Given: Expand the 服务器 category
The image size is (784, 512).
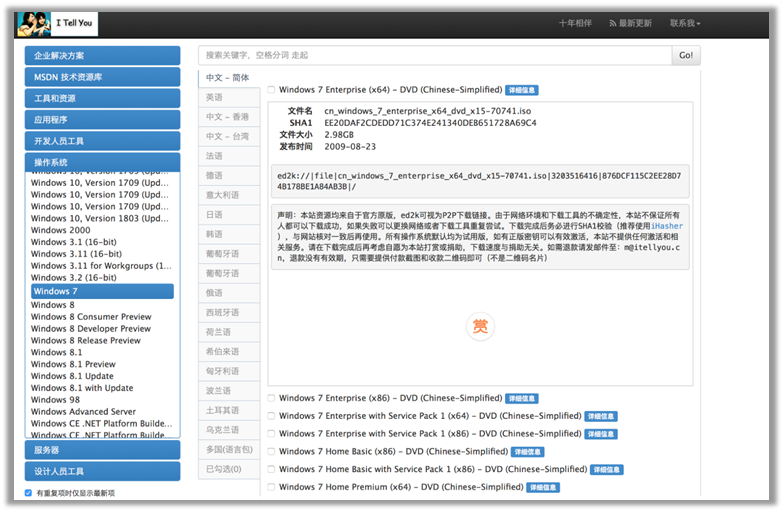Looking at the screenshot, I should tap(102, 450).
